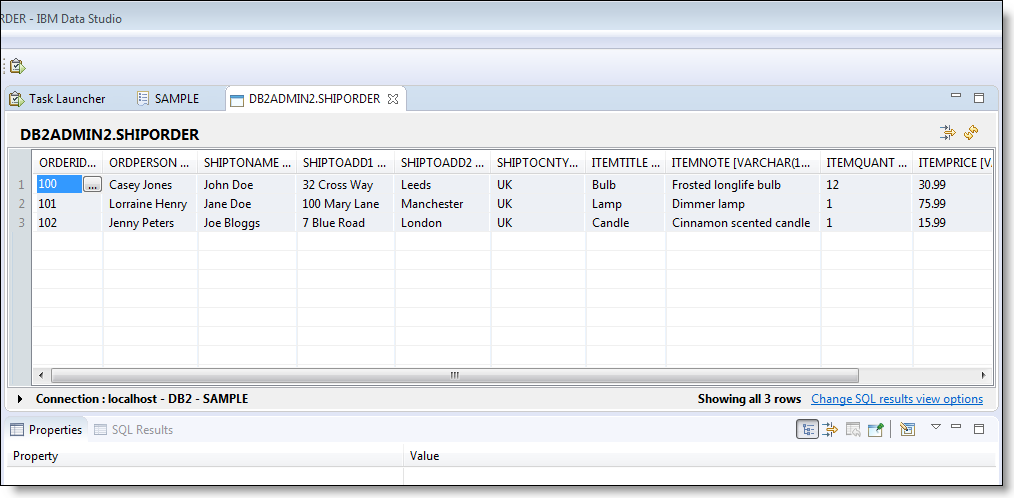Image resolution: width=1014 pixels, height=498 pixels.
Task: Click the Task Launcher toolbar icon
Action: pyautogui.click(x=17, y=65)
